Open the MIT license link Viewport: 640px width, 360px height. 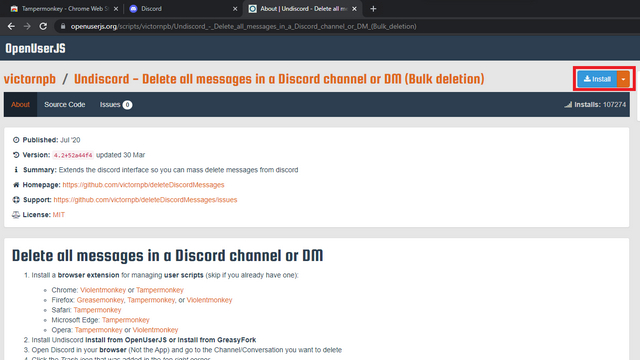click(59, 215)
